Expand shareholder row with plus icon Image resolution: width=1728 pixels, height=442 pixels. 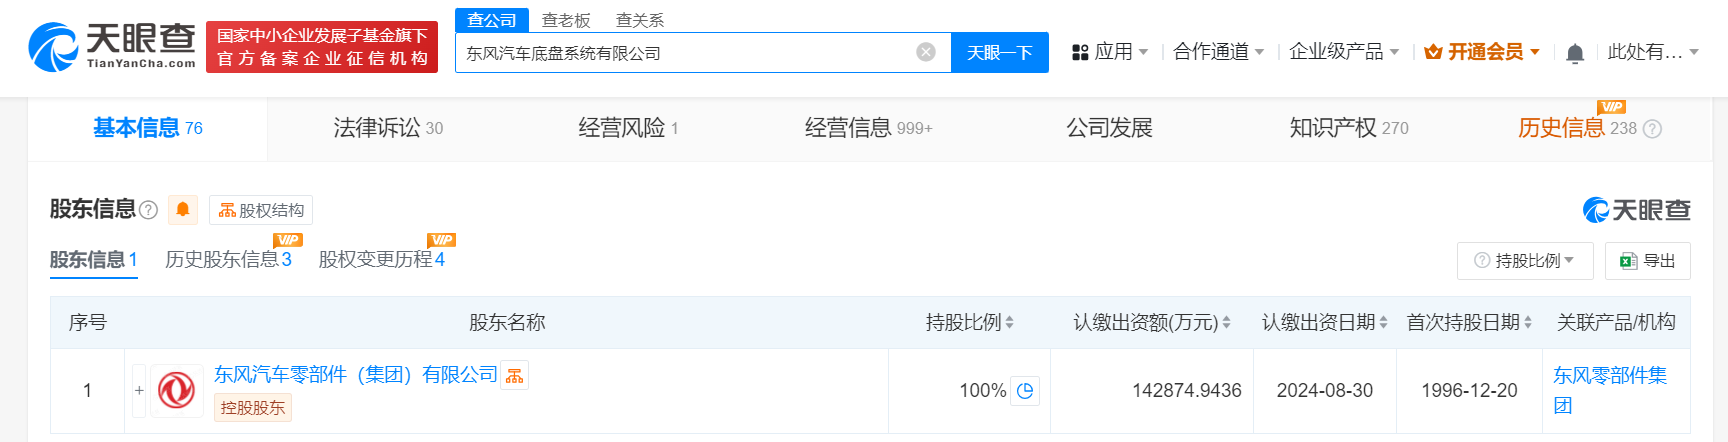pos(139,390)
